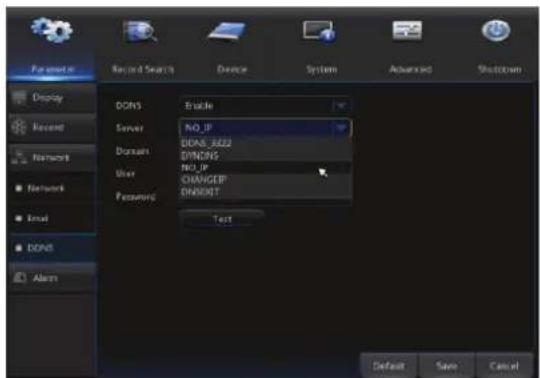540x378 pixels.
Task: Open the Advanced settings icon
Action: [x=407, y=30]
